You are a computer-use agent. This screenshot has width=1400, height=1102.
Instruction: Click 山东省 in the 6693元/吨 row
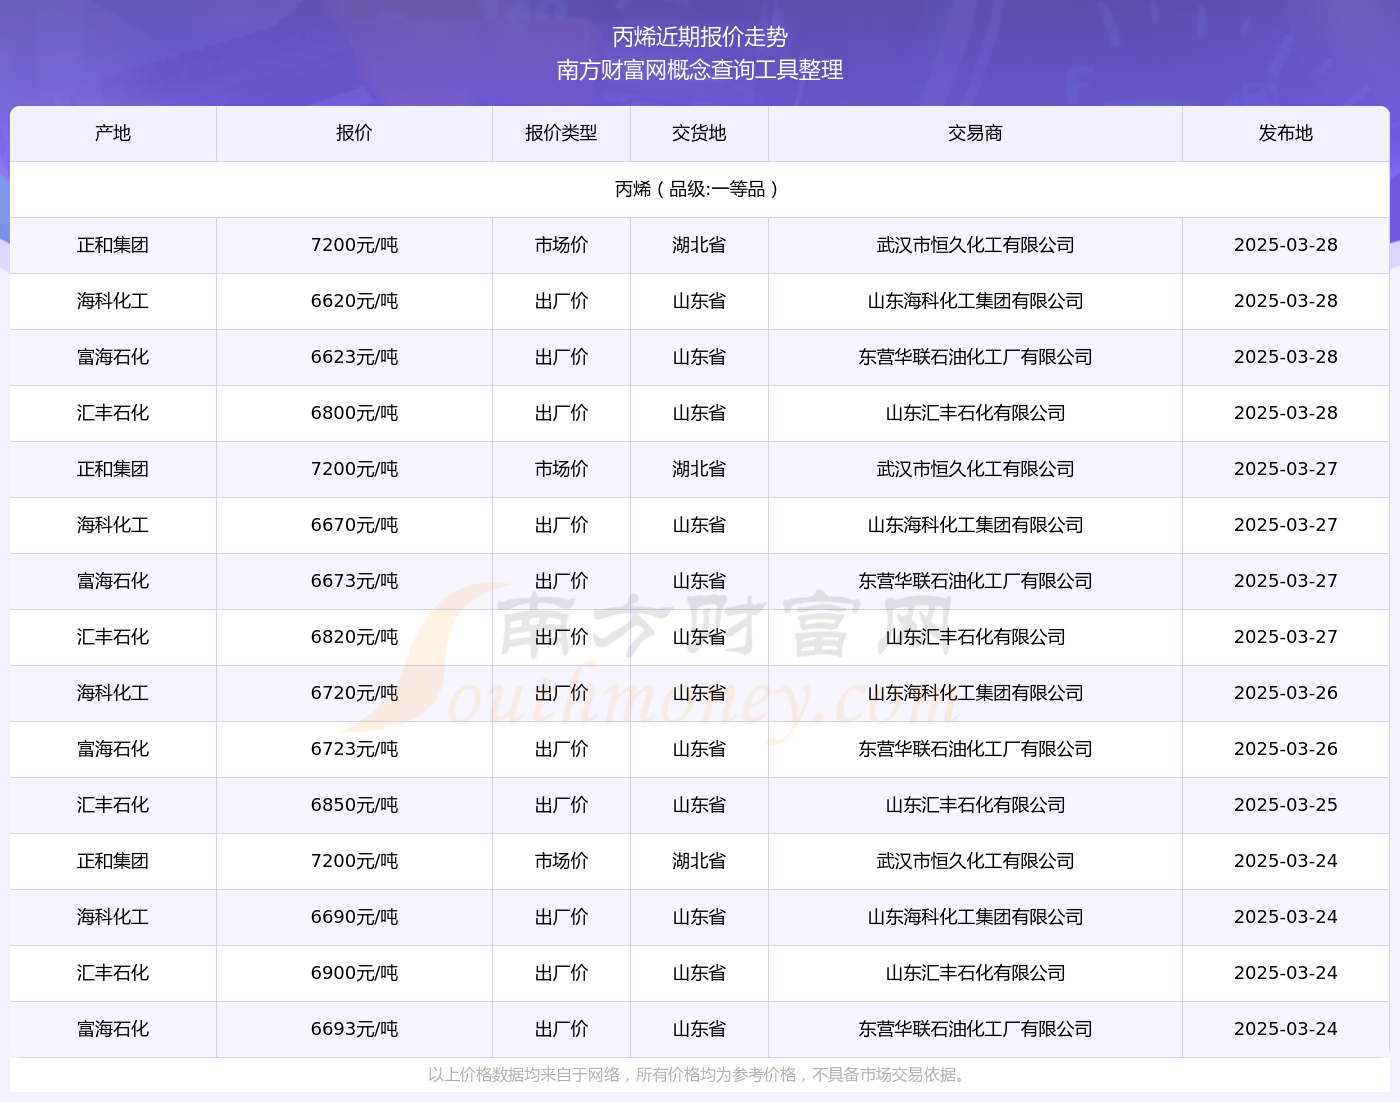pos(699,1029)
